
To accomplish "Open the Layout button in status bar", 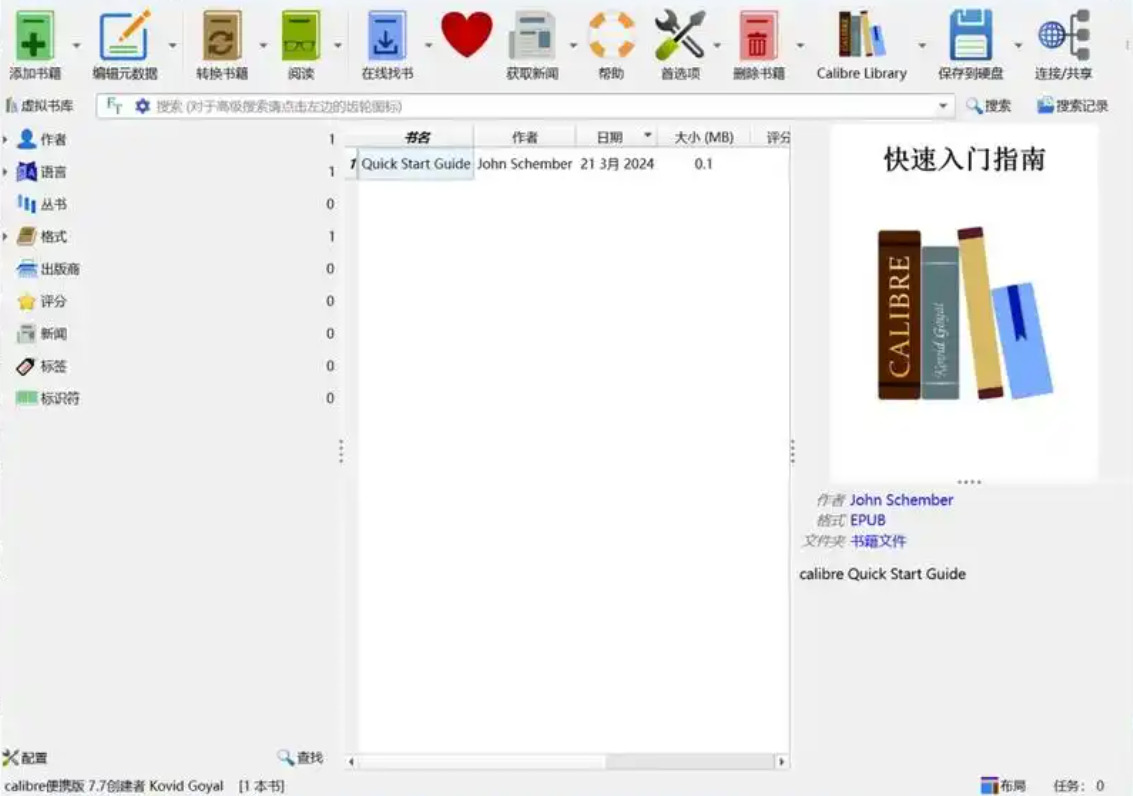I will pos(1003,785).
